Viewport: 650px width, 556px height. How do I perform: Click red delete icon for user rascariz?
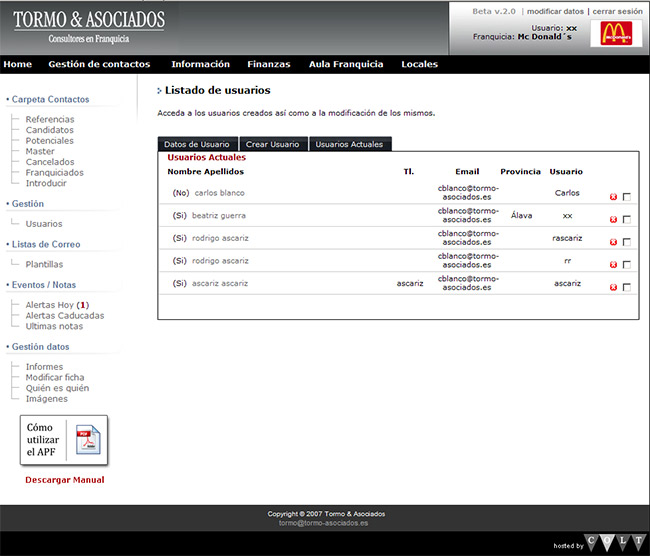[613, 242]
